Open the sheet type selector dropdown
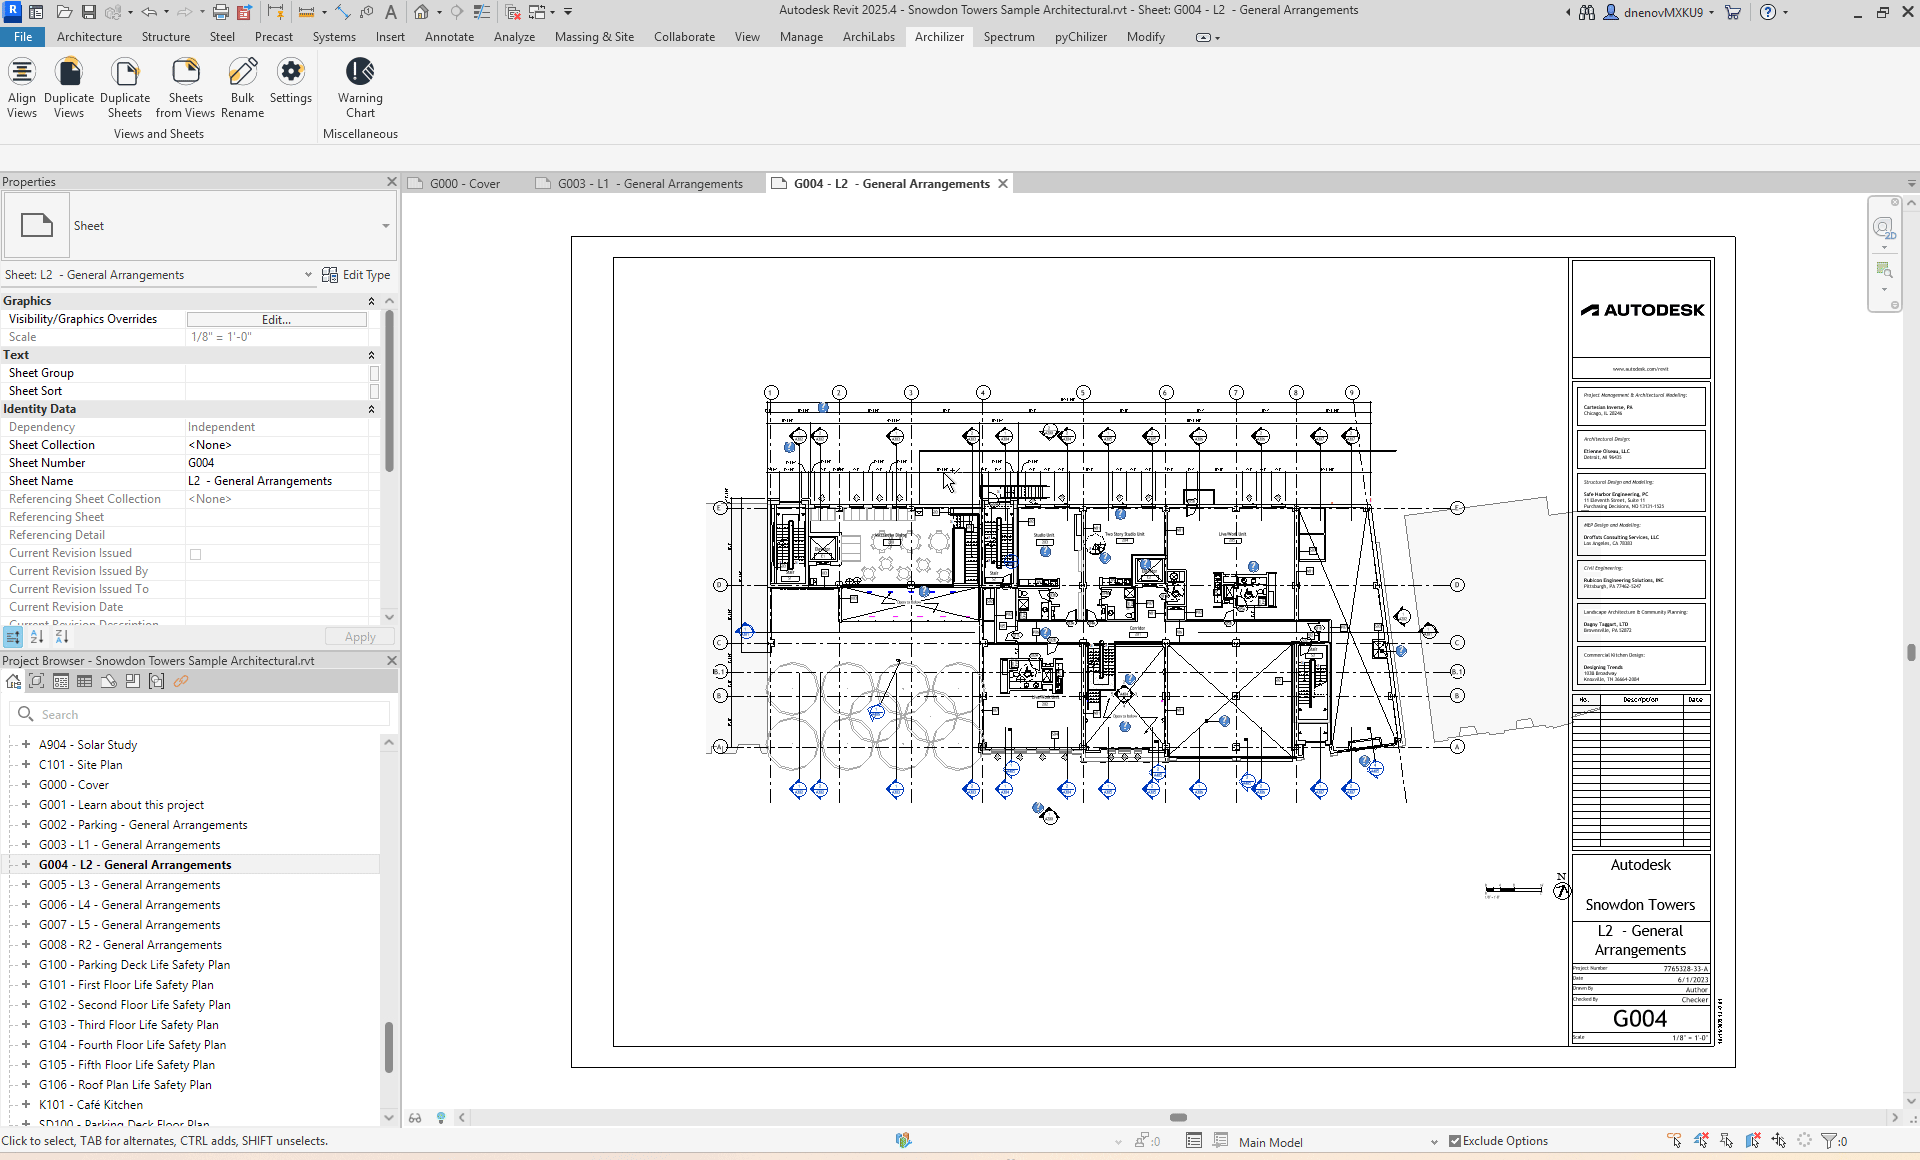Viewport: 1920px width, 1160px height. click(385, 226)
